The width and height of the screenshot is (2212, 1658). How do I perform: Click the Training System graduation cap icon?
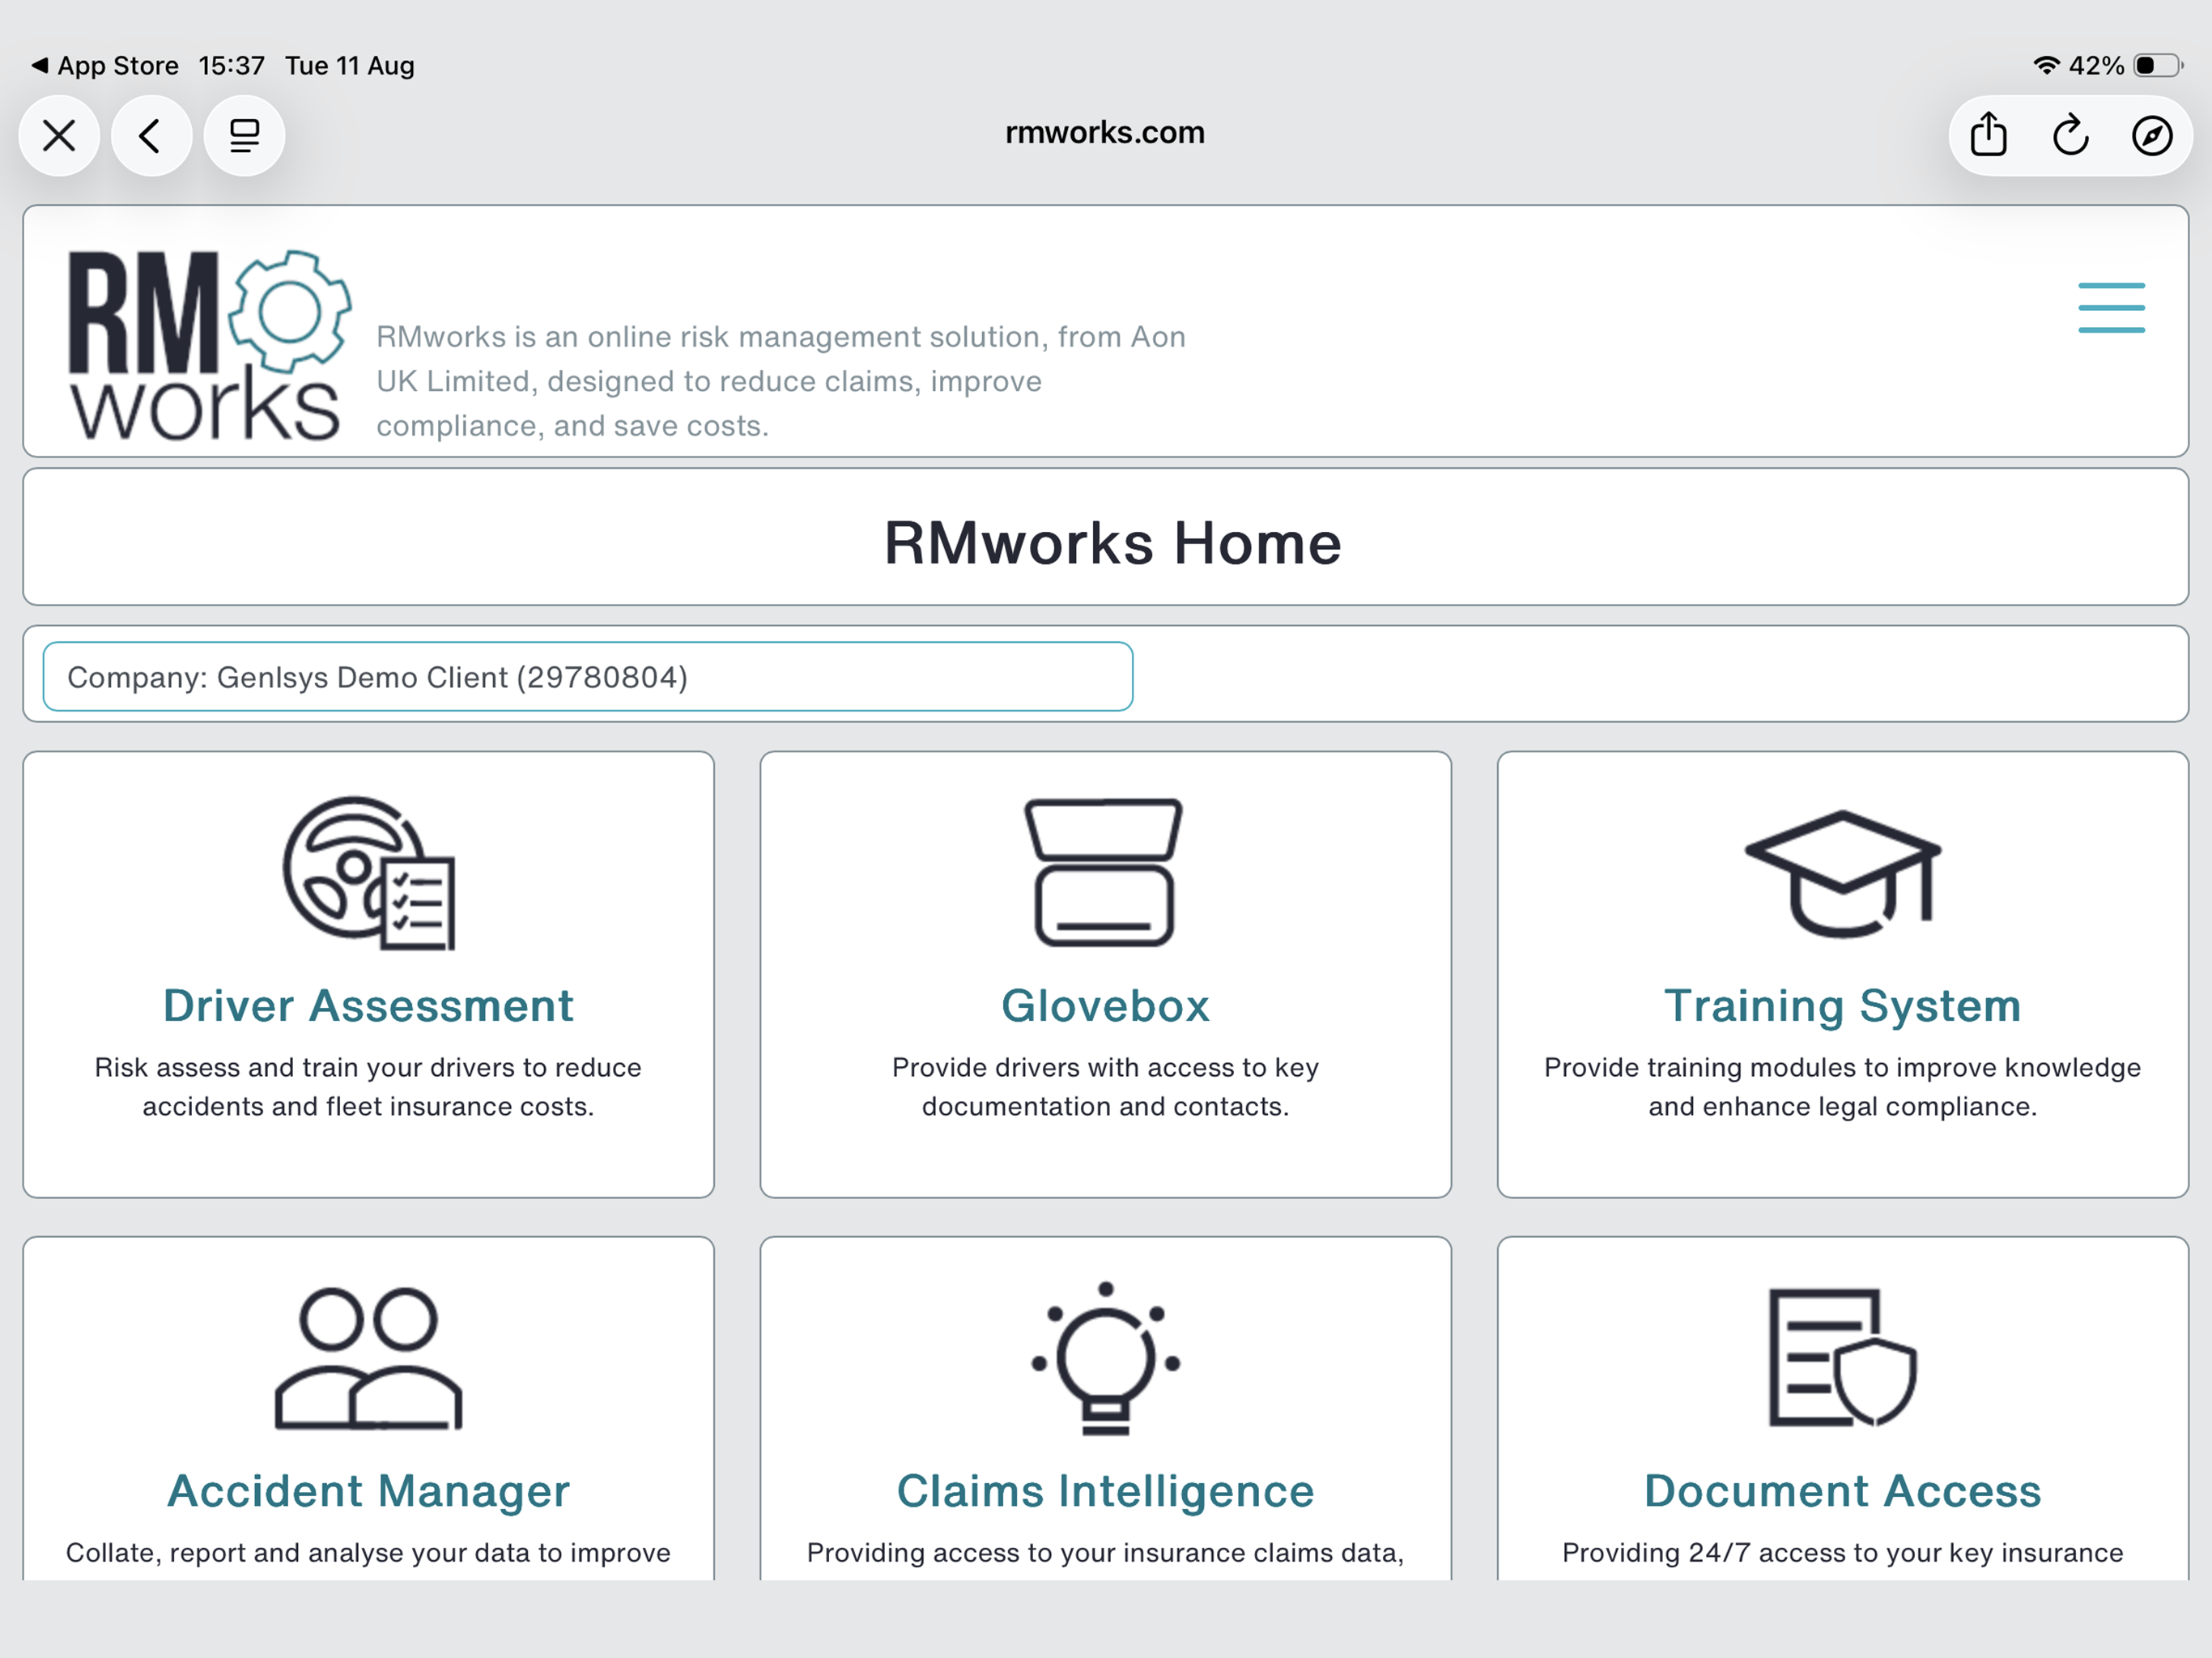click(1842, 873)
